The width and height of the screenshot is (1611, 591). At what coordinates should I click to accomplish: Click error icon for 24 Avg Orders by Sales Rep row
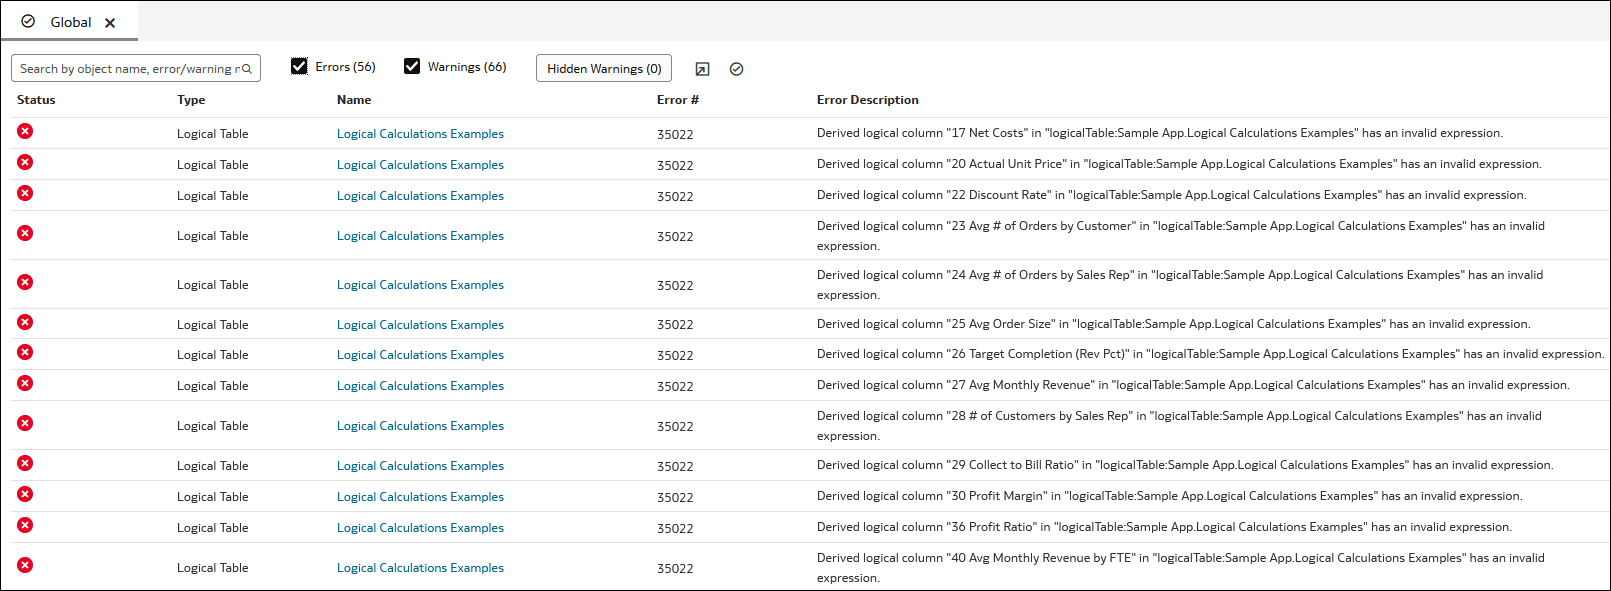25,282
